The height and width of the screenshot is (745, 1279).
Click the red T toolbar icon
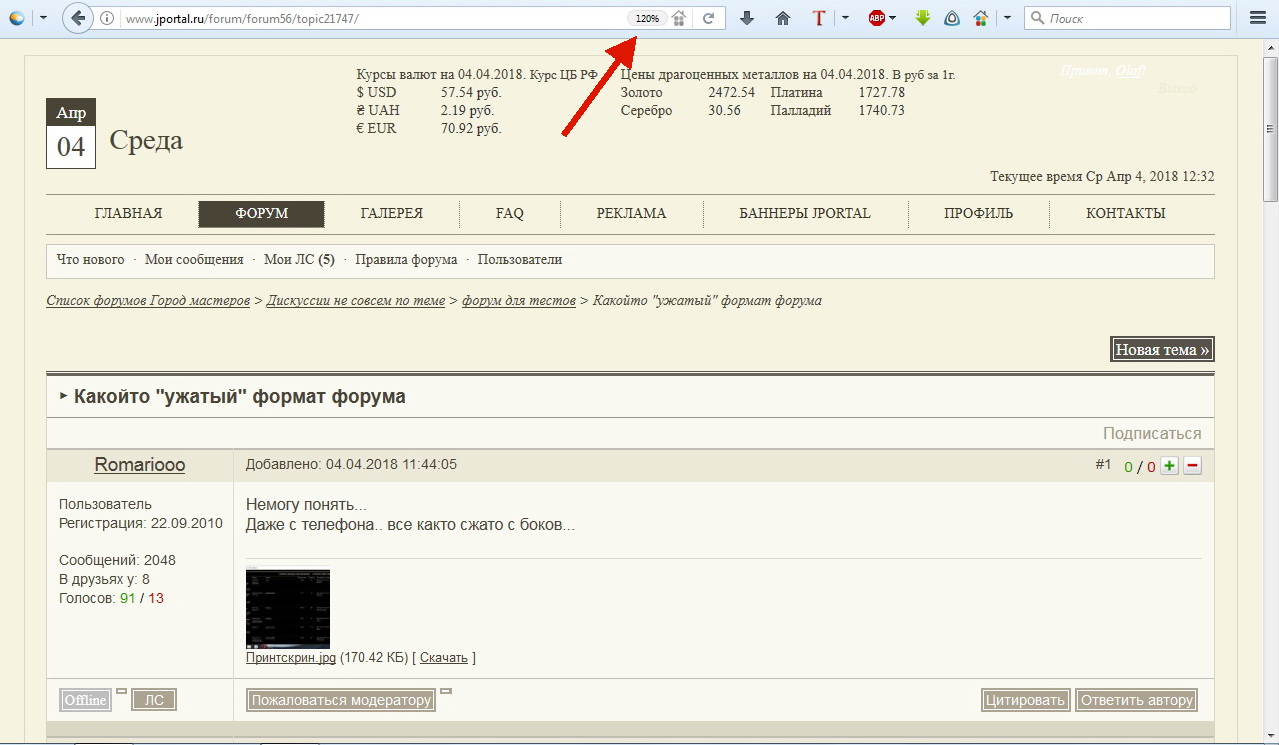[819, 18]
